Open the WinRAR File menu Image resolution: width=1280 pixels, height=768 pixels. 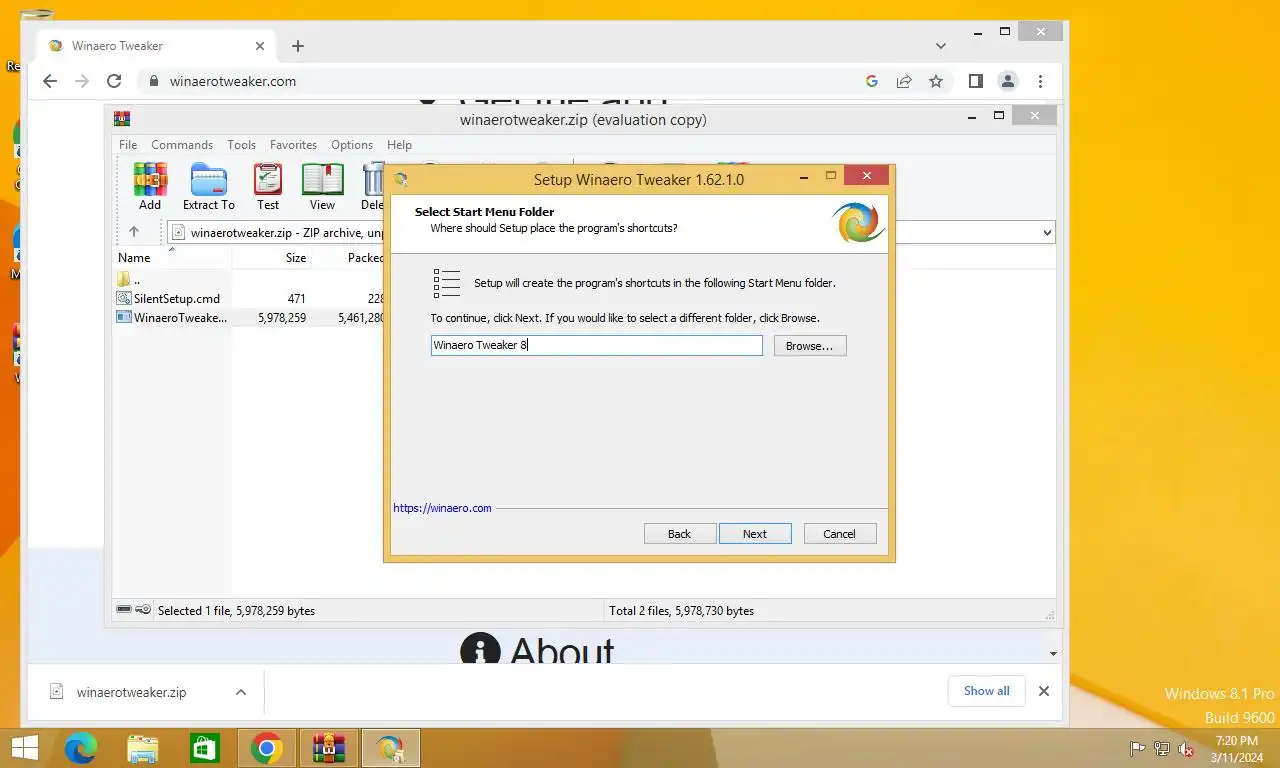[x=128, y=145]
